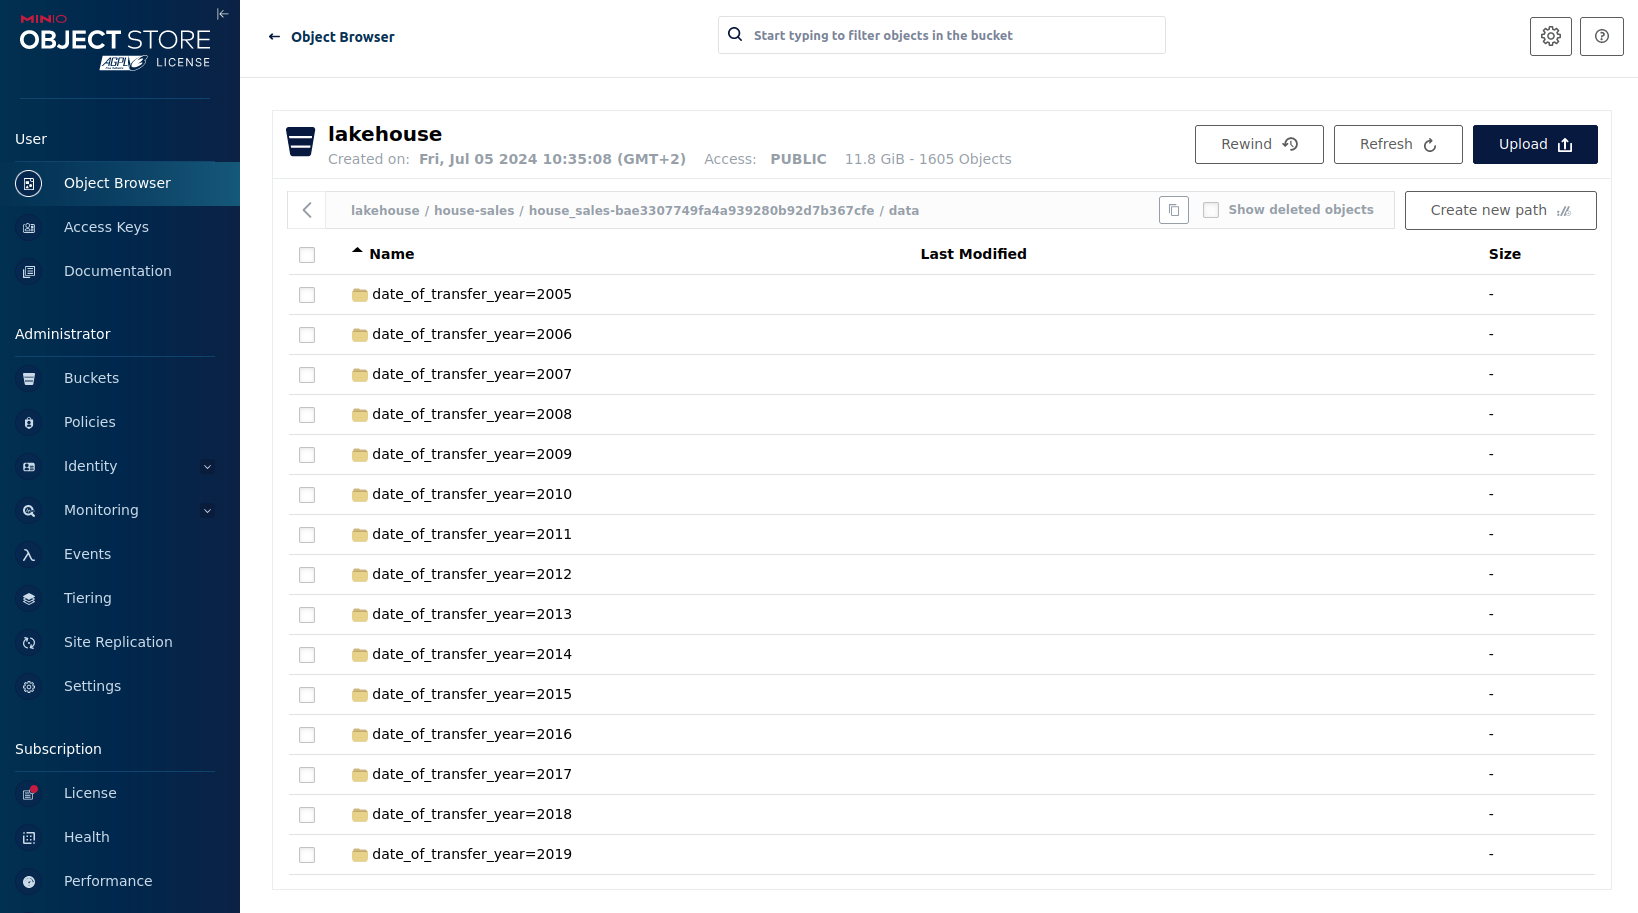Go to Buckets in the Administrator section
The width and height of the screenshot is (1638, 913).
pyautogui.click(x=91, y=378)
